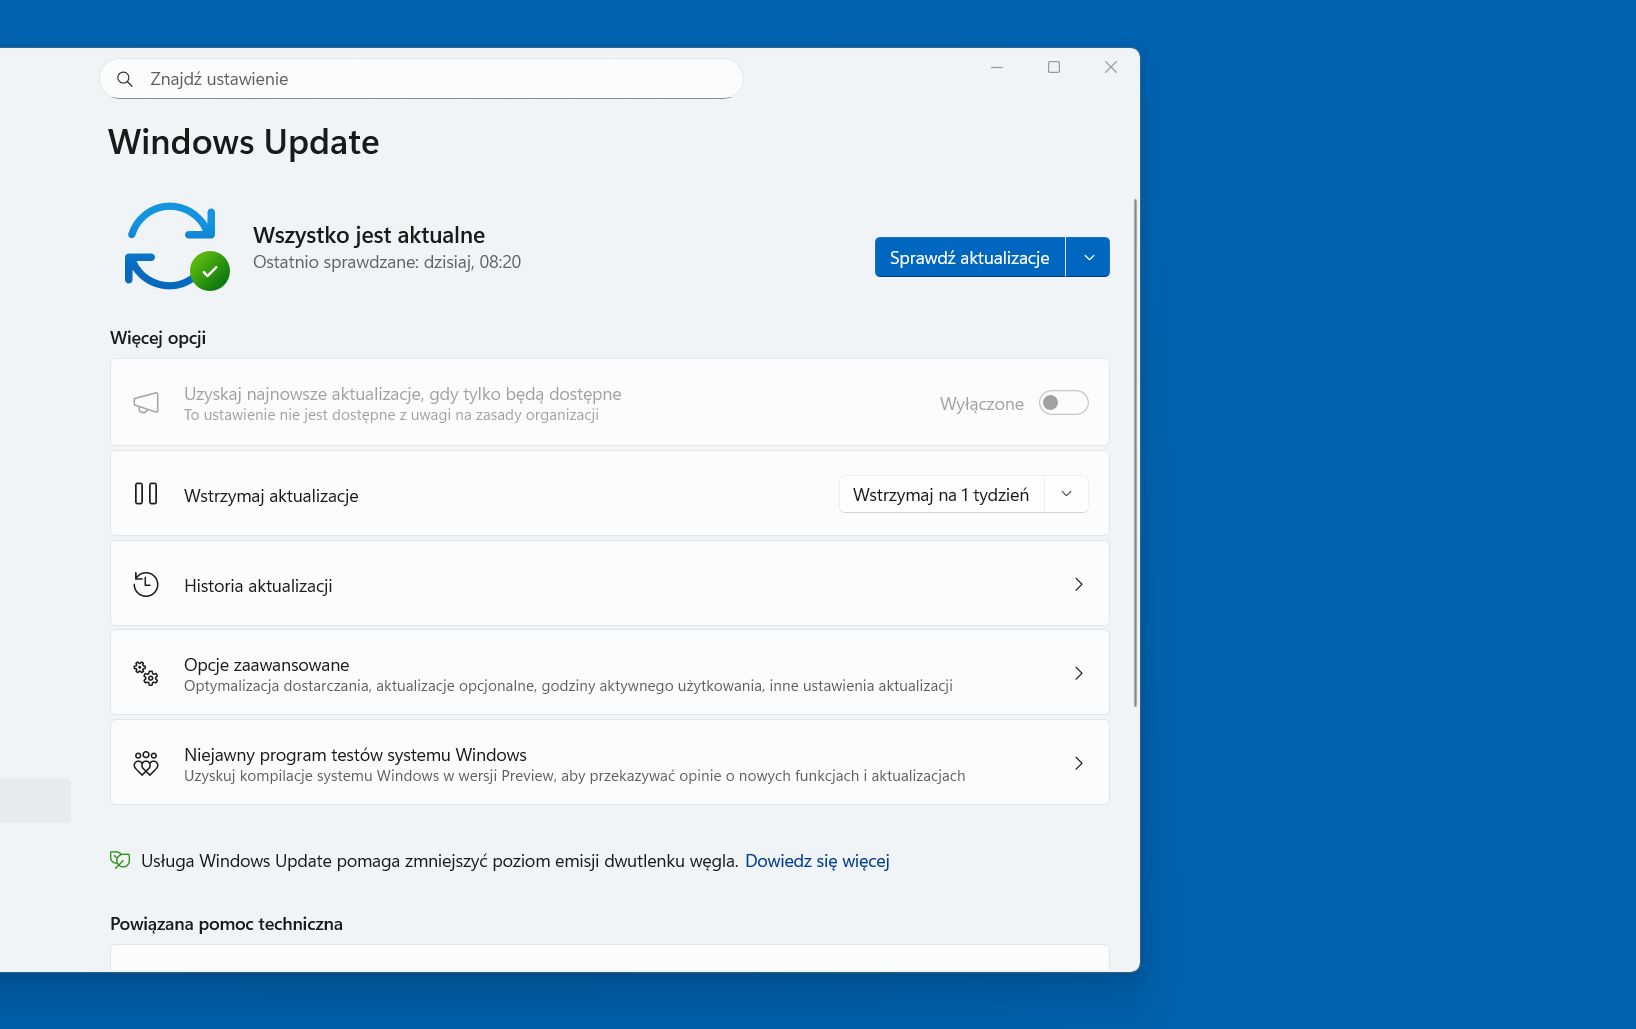Click the Sprawdź aktualizacje button
Image resolution: width=1636 pixels, height=1029 pixels.
click(x=968, y=257)
